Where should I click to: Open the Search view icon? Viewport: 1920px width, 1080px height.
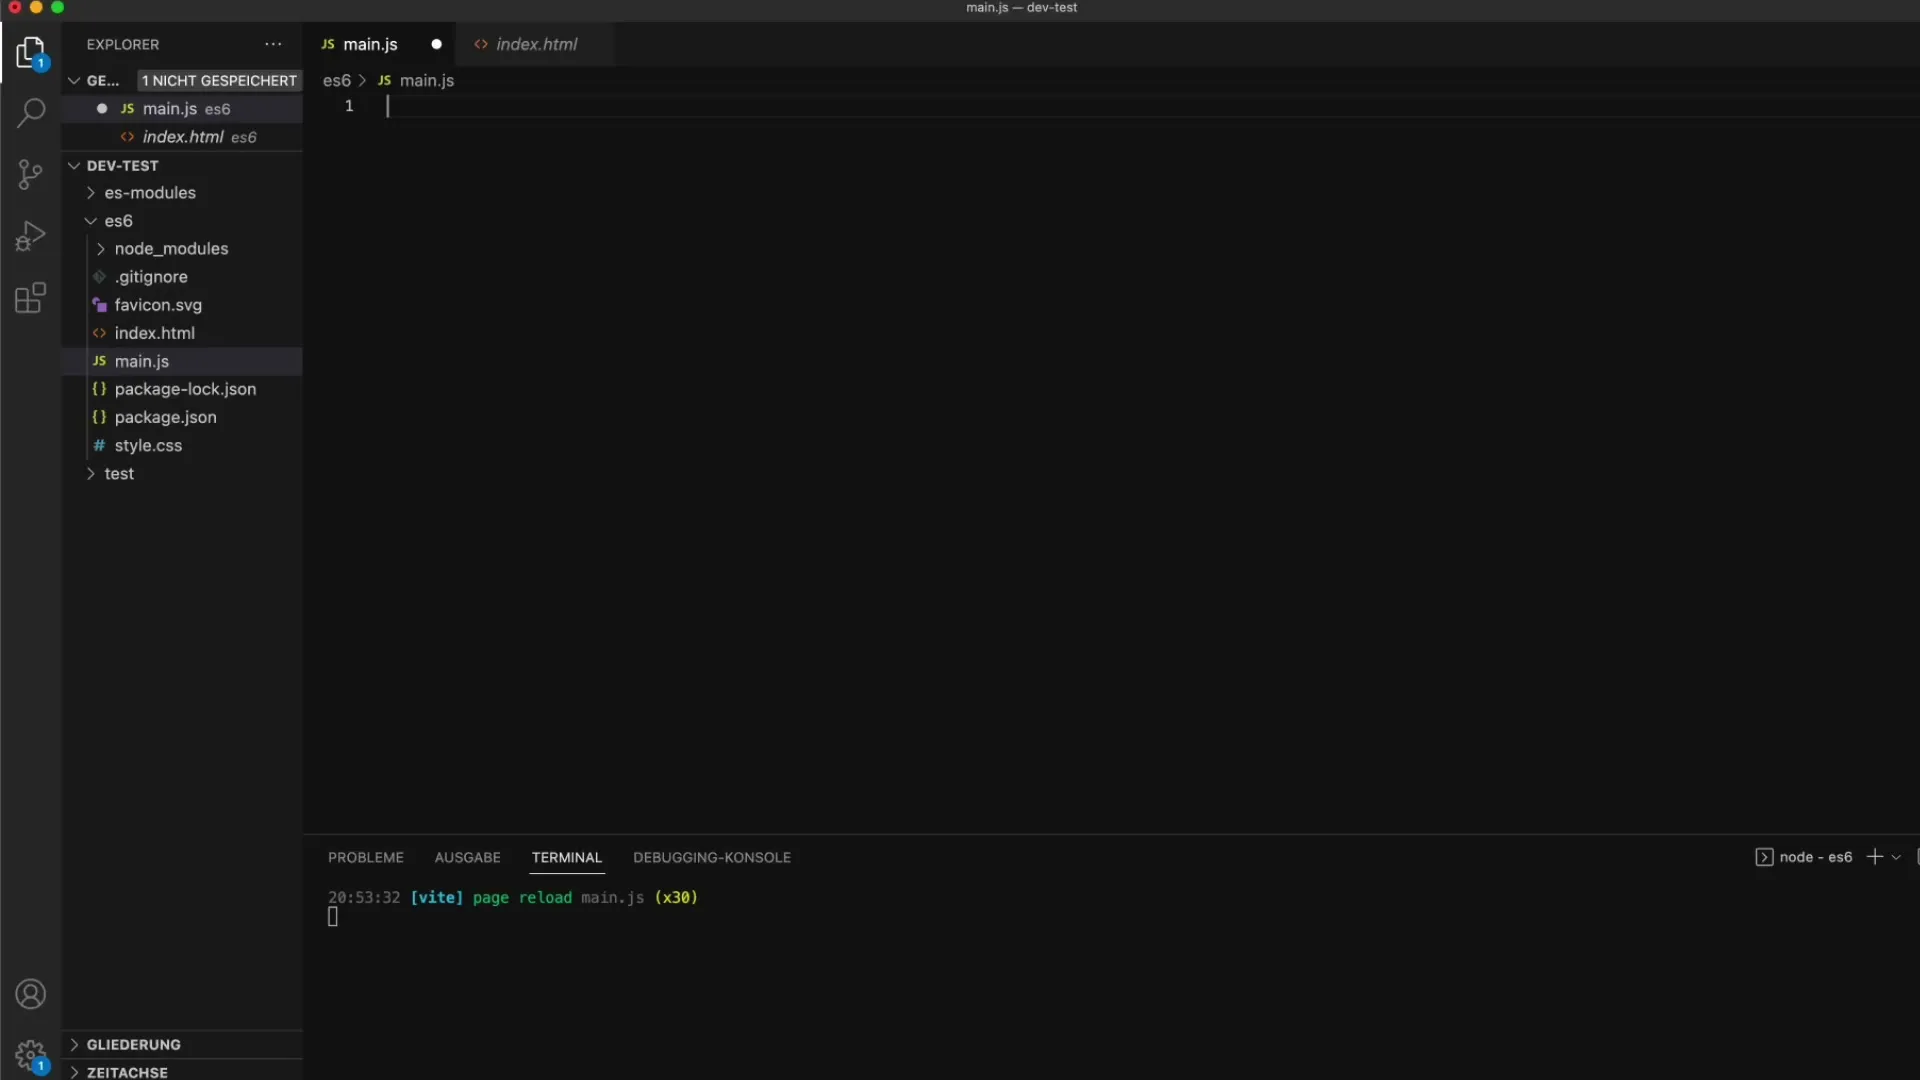click(31, 113)
